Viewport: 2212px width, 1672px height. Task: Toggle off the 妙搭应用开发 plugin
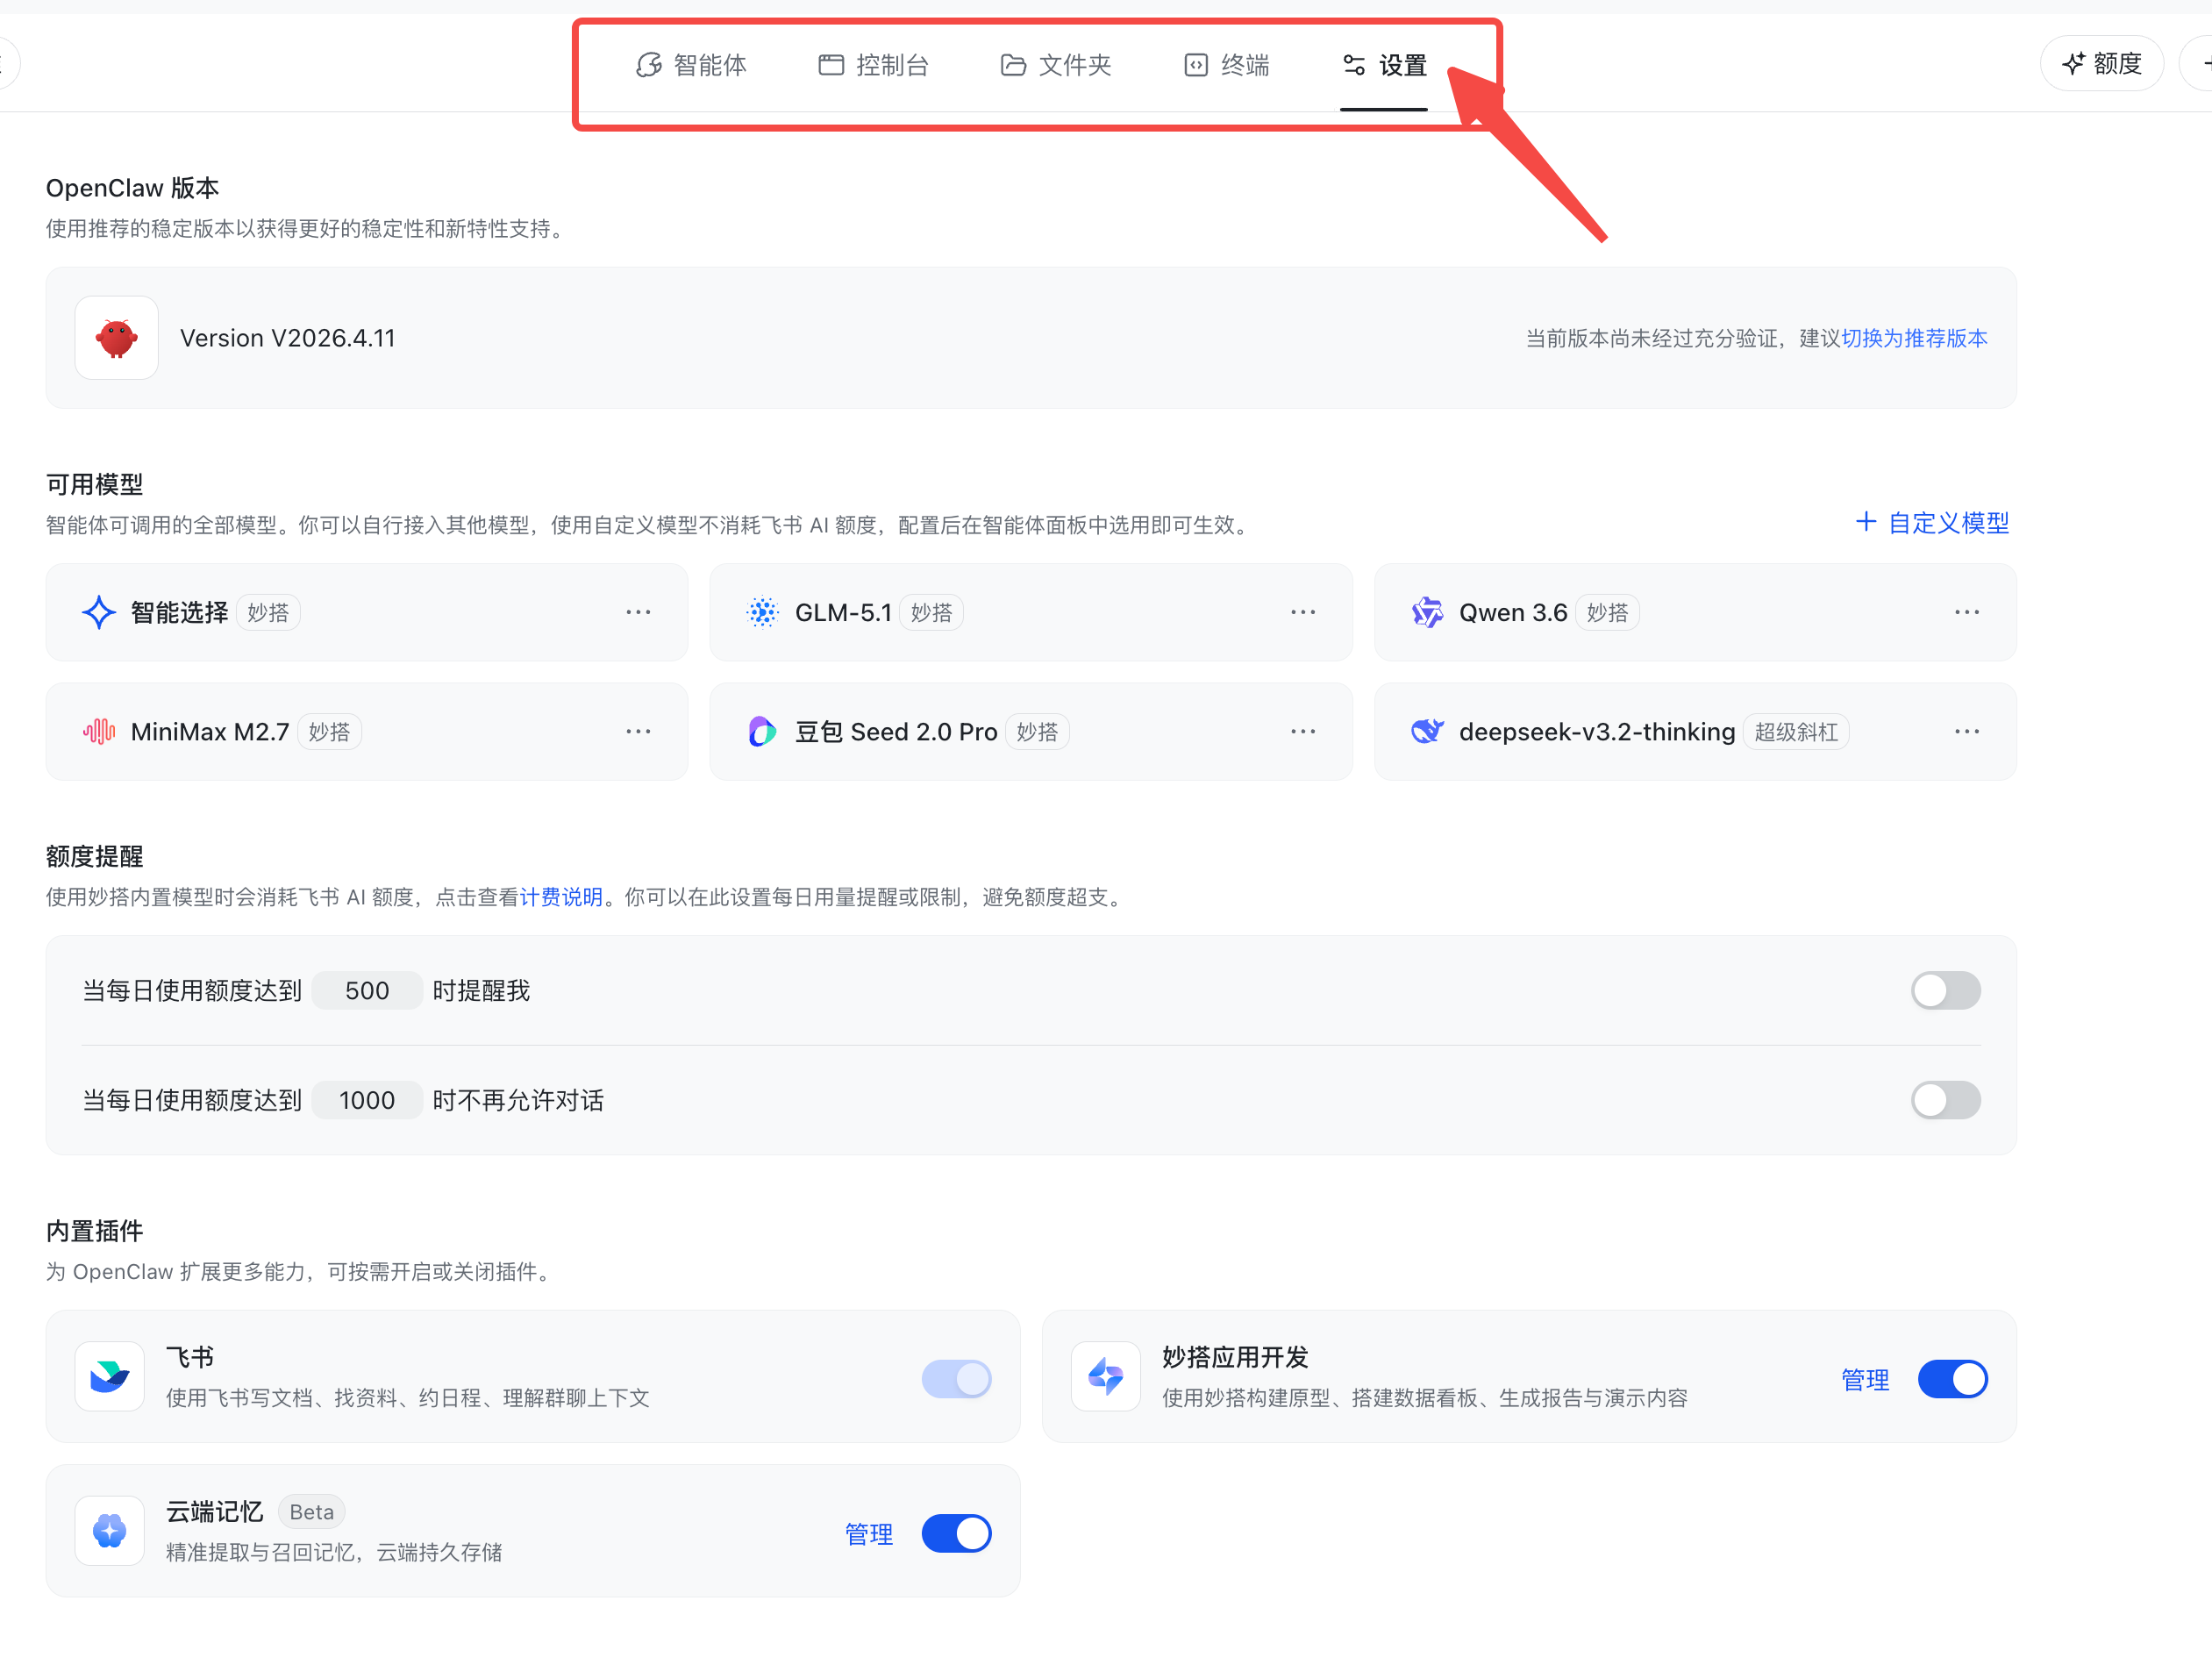click(1951, 1379)
